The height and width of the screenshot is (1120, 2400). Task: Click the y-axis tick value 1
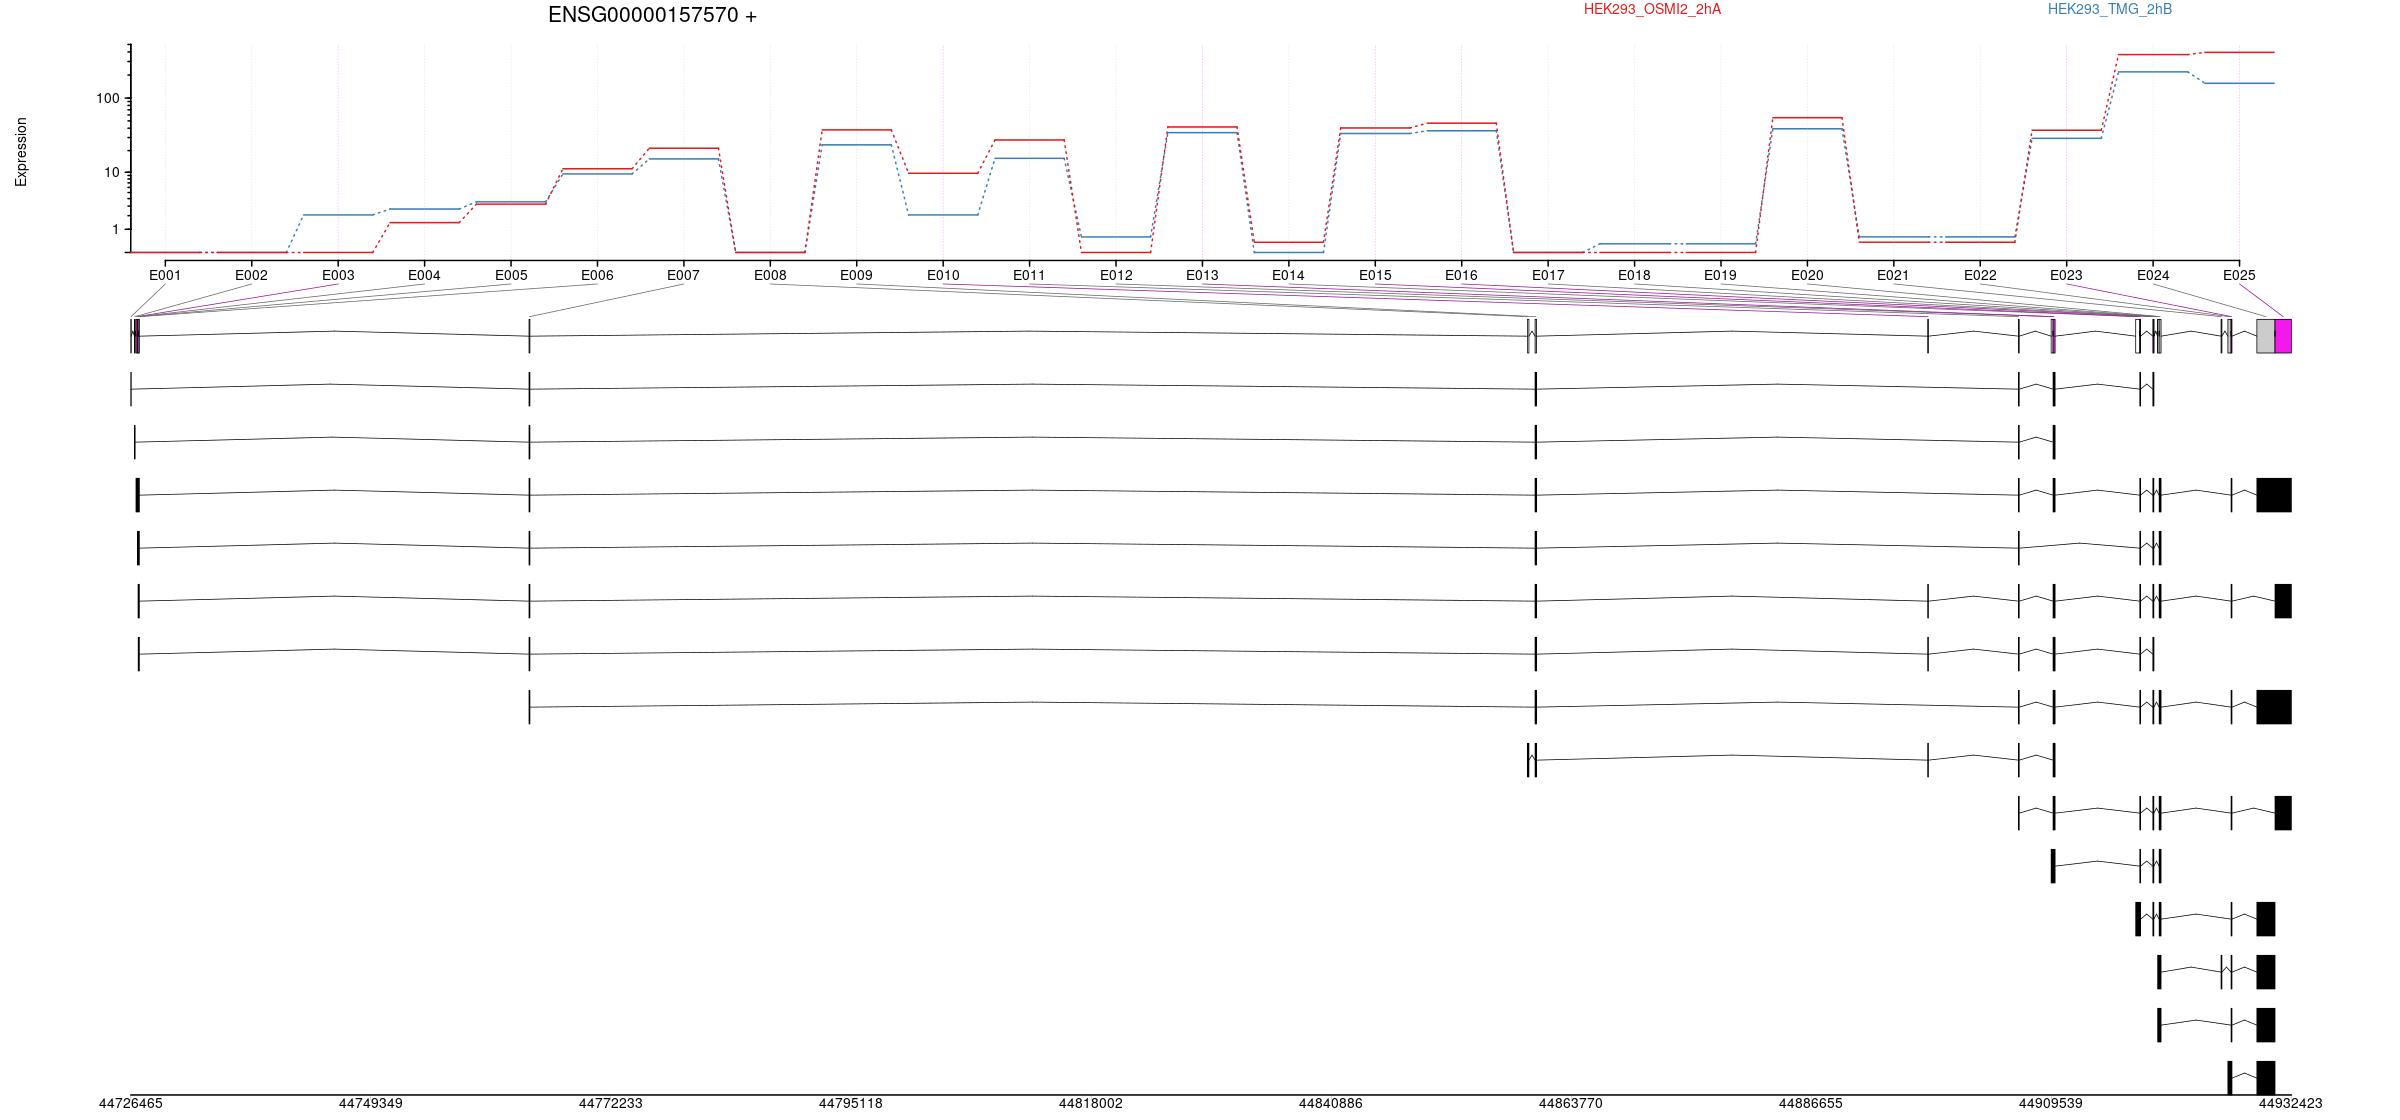pos(115,229)
